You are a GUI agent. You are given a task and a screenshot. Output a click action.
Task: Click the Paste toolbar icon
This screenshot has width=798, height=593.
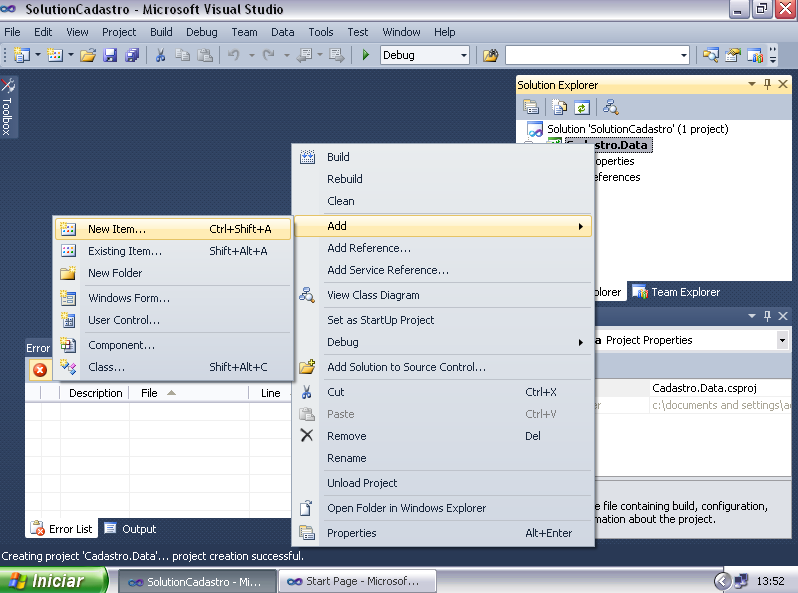(x=205, y=55)
